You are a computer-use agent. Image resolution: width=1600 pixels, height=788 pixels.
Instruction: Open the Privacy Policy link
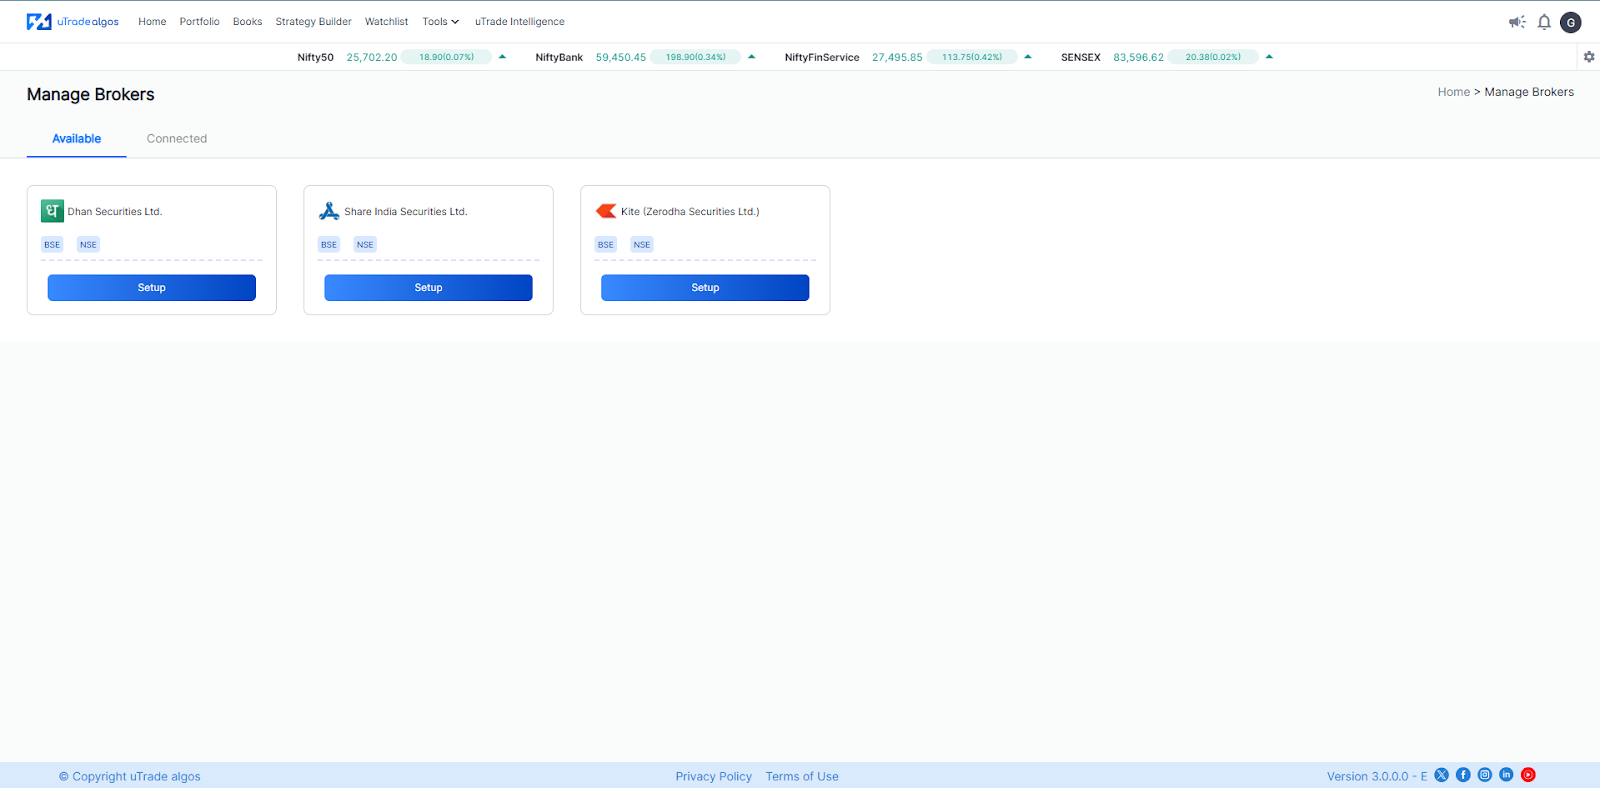point(713,776)
